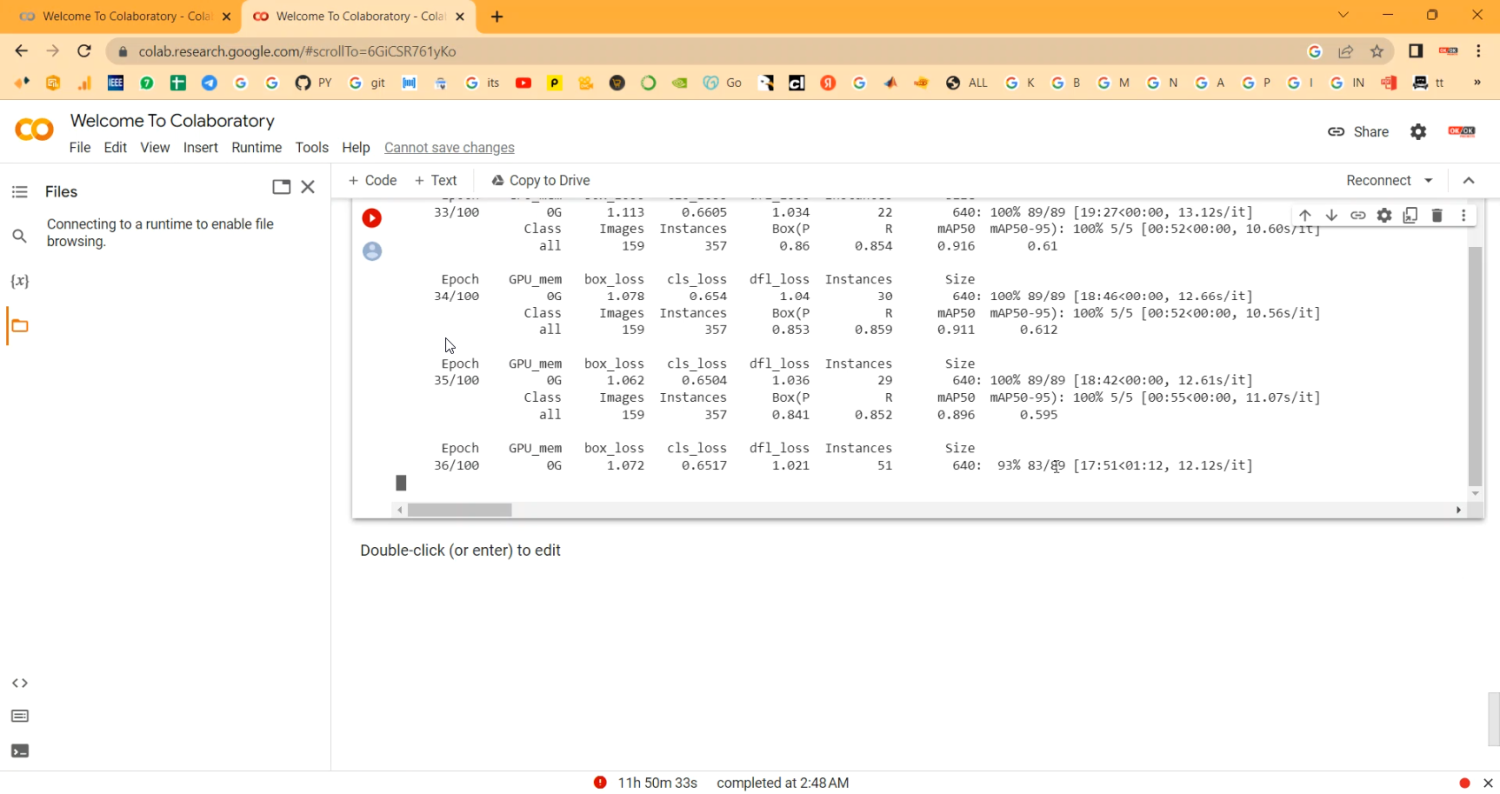Collapse the header with chevron toggle
This screenshot has height=794, width=1500.
click(x=1468, y=181)
